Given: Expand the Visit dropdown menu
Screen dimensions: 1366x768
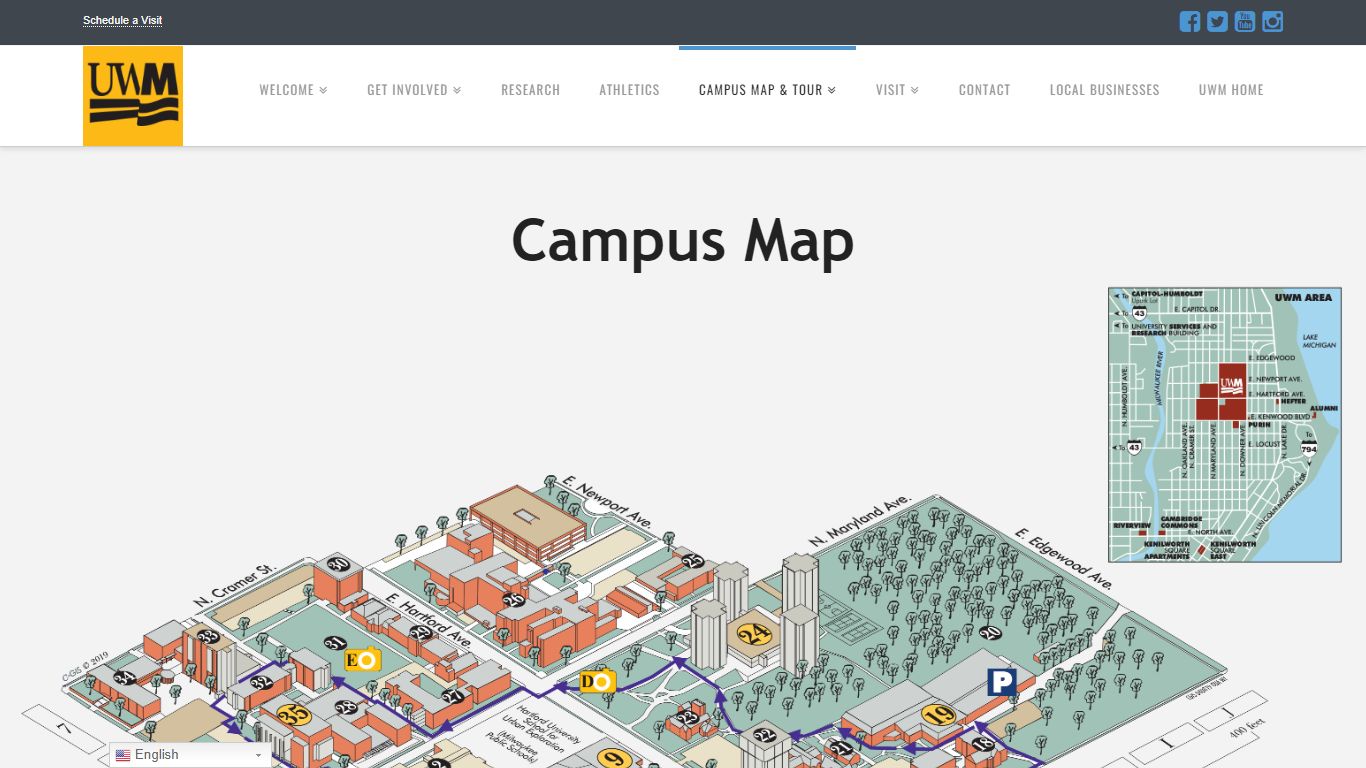Looking at the screenshot, I should point(897,90).
